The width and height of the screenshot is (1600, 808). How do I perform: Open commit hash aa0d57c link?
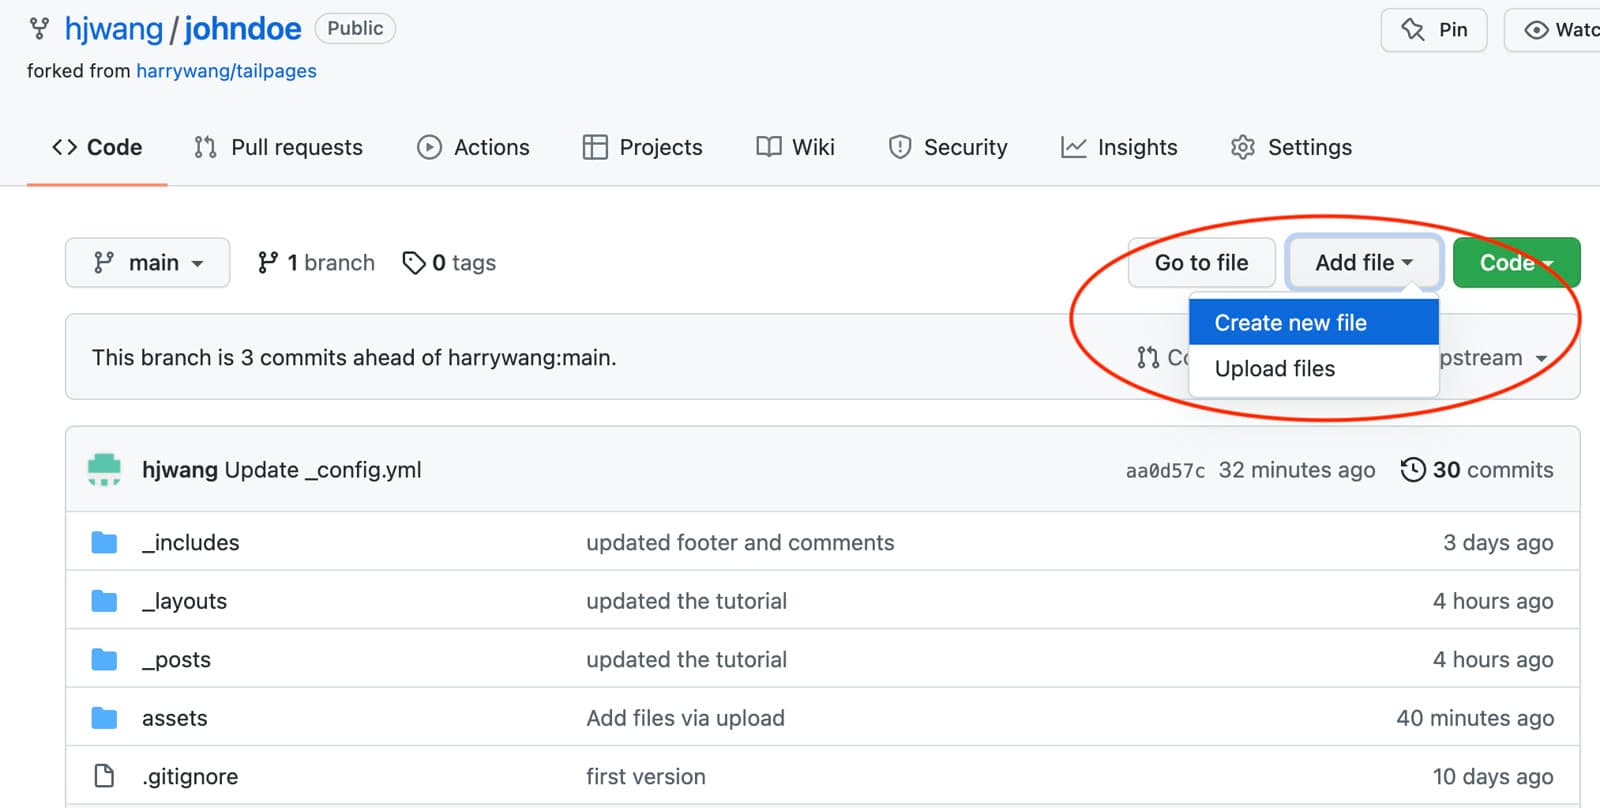[1165, 470]
